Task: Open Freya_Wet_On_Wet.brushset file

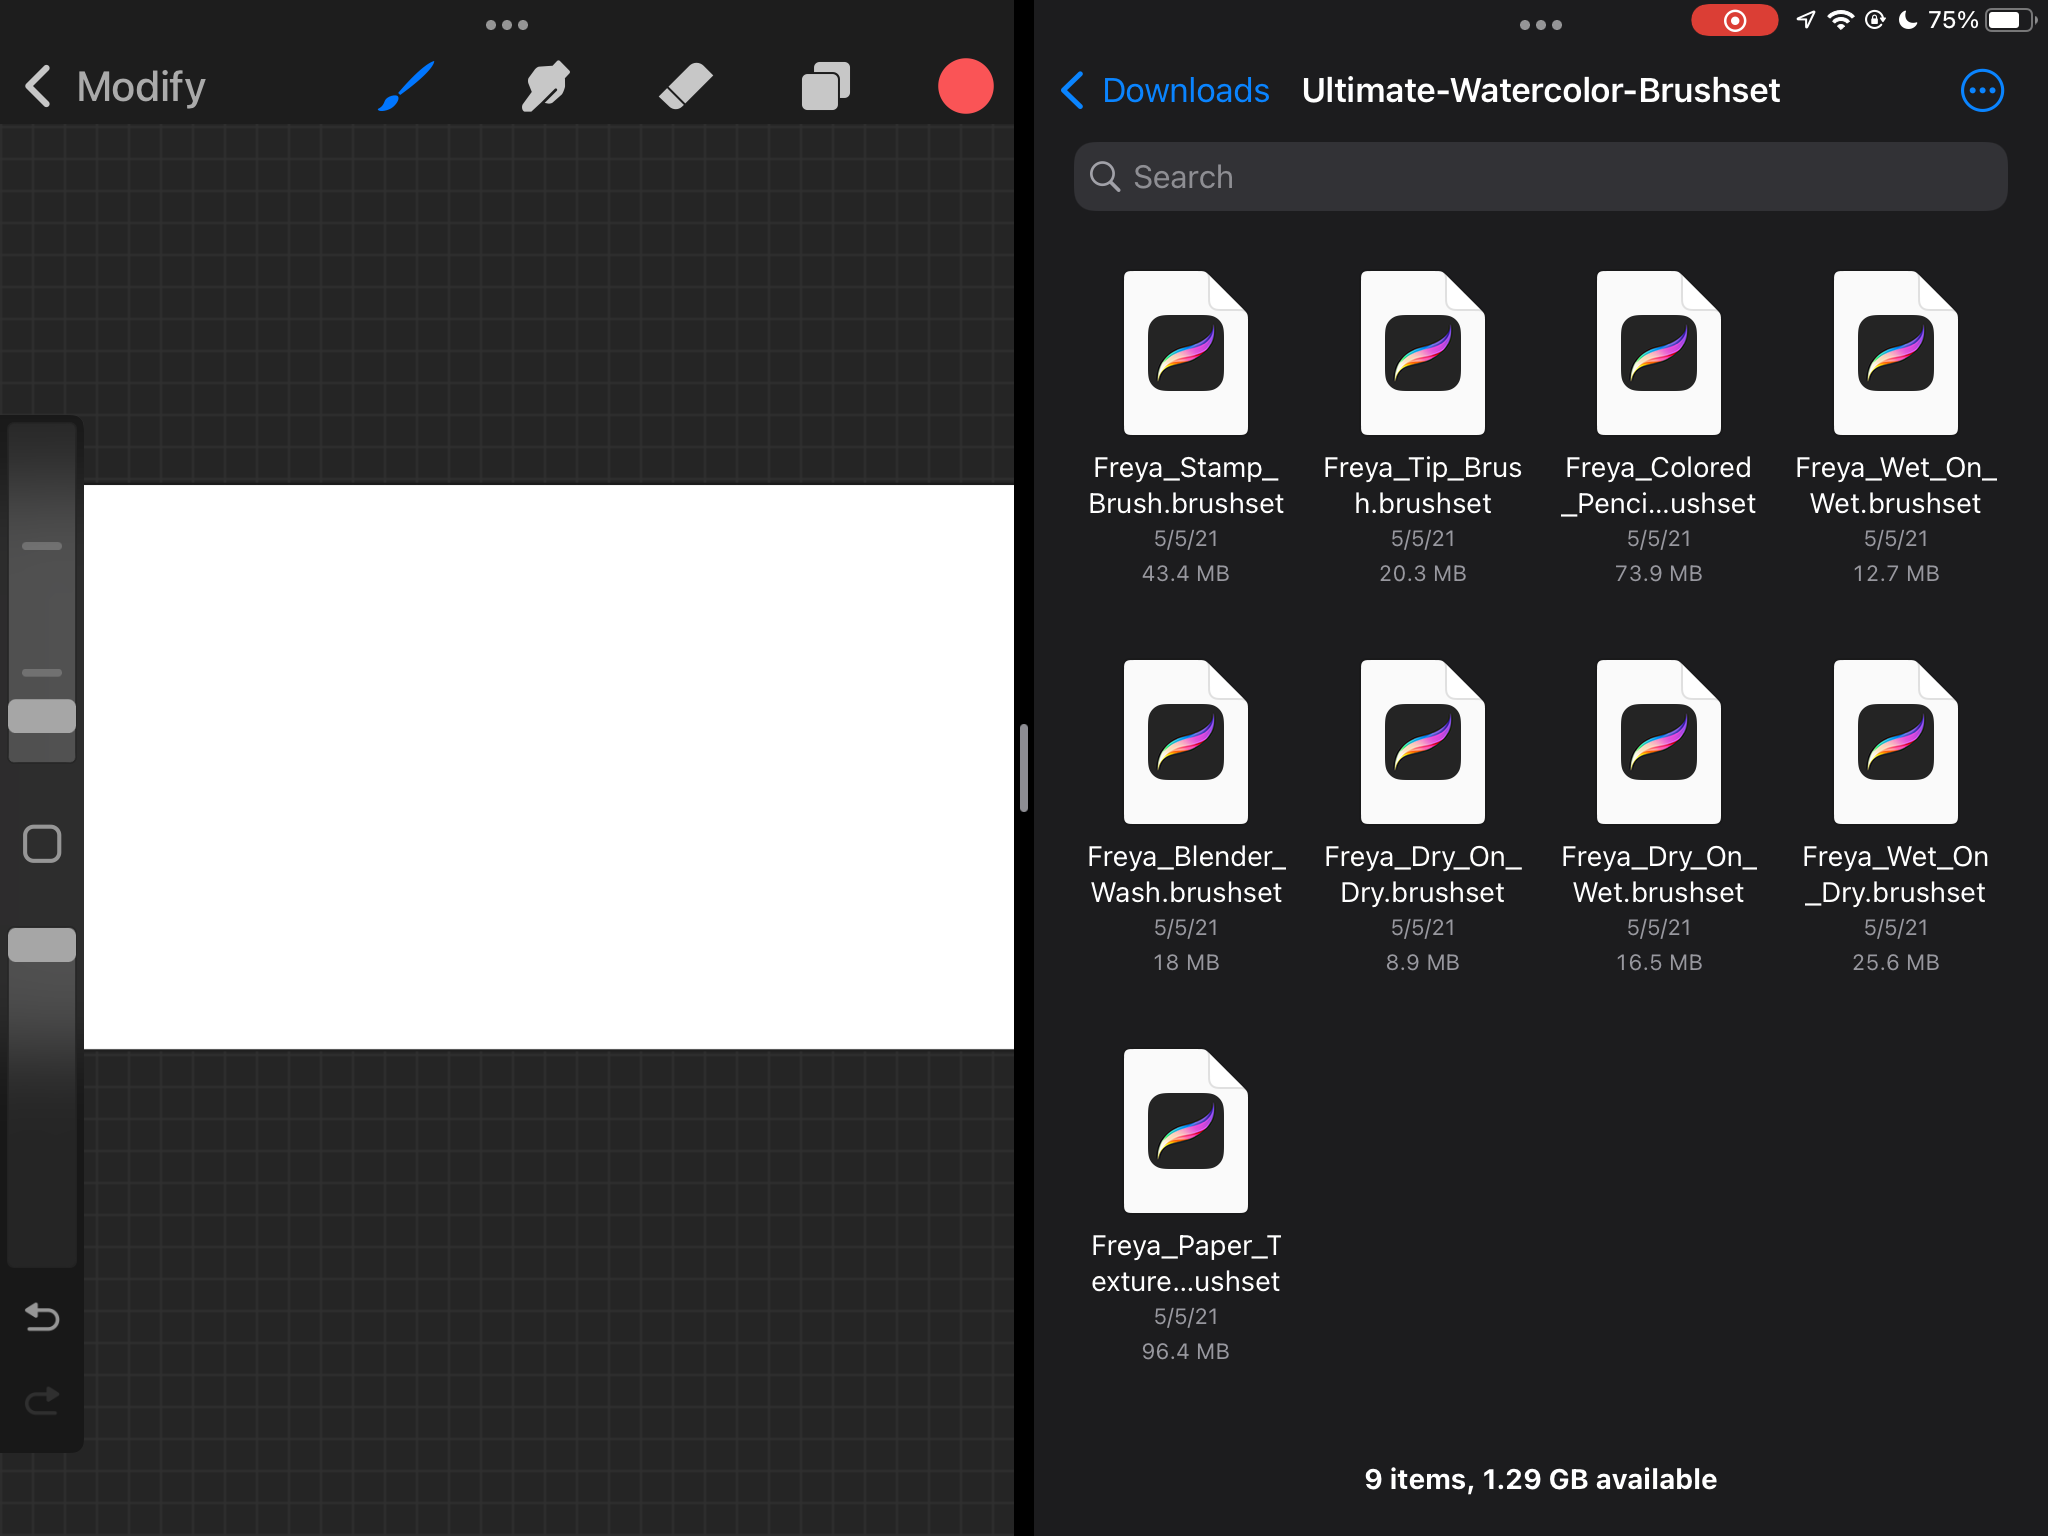Action: pos(1895,353)
